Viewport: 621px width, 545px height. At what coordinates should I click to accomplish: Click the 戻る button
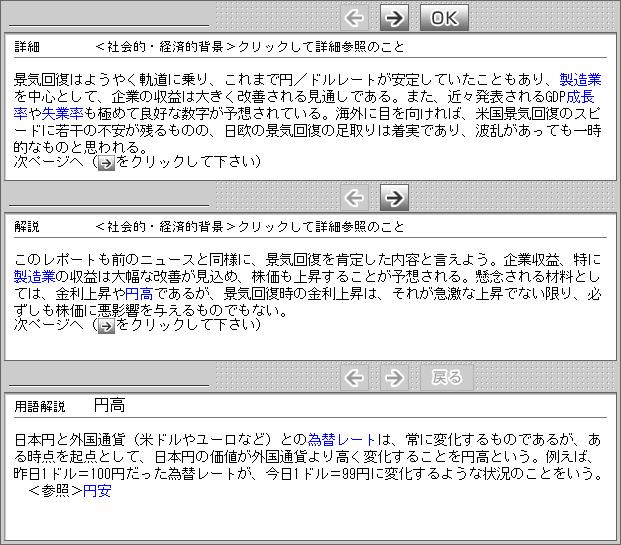(x=447, y=377)
